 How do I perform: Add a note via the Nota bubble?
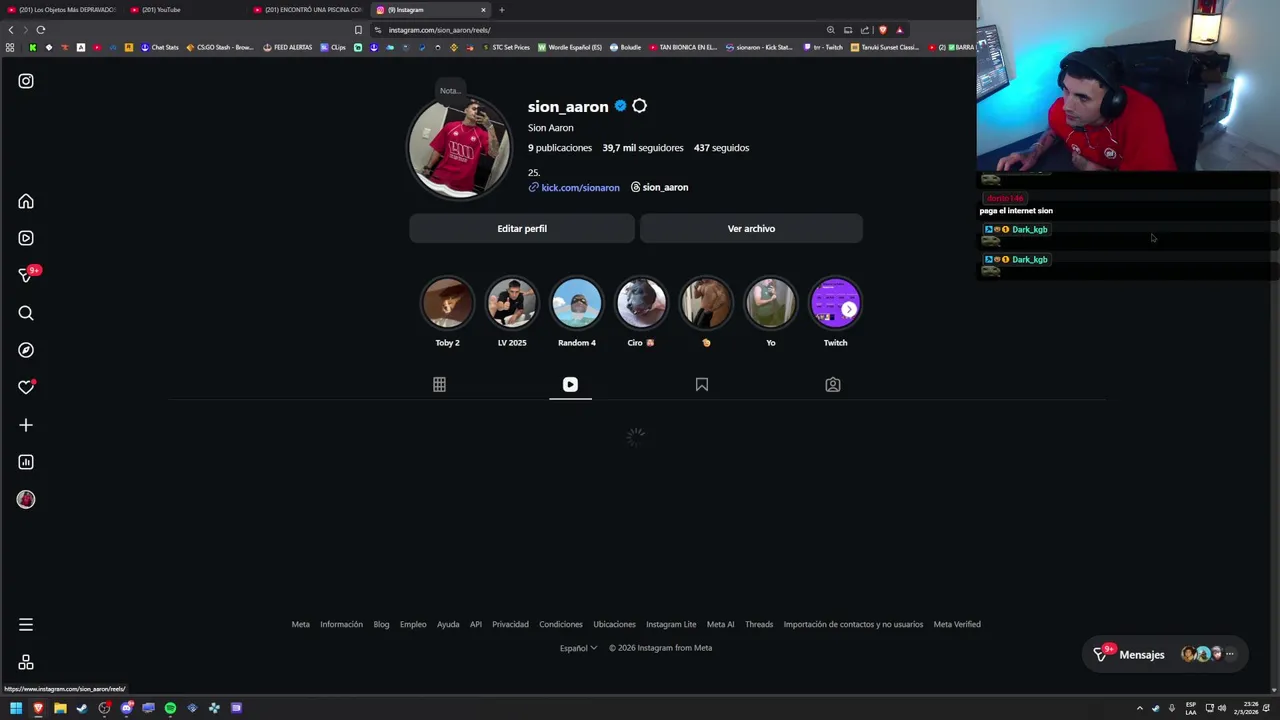[450, 91]
